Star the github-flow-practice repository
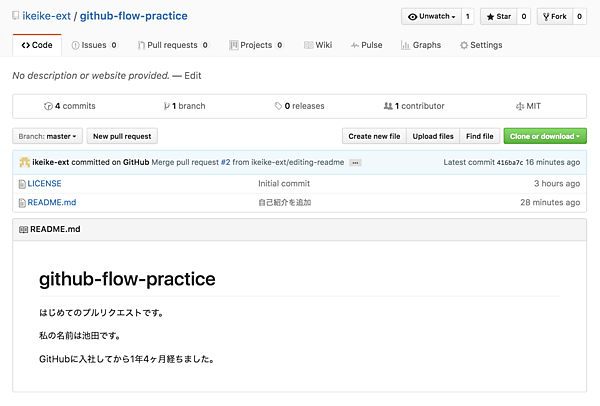The height and width of the screenshot is (406, 600). tap(498, 17)
